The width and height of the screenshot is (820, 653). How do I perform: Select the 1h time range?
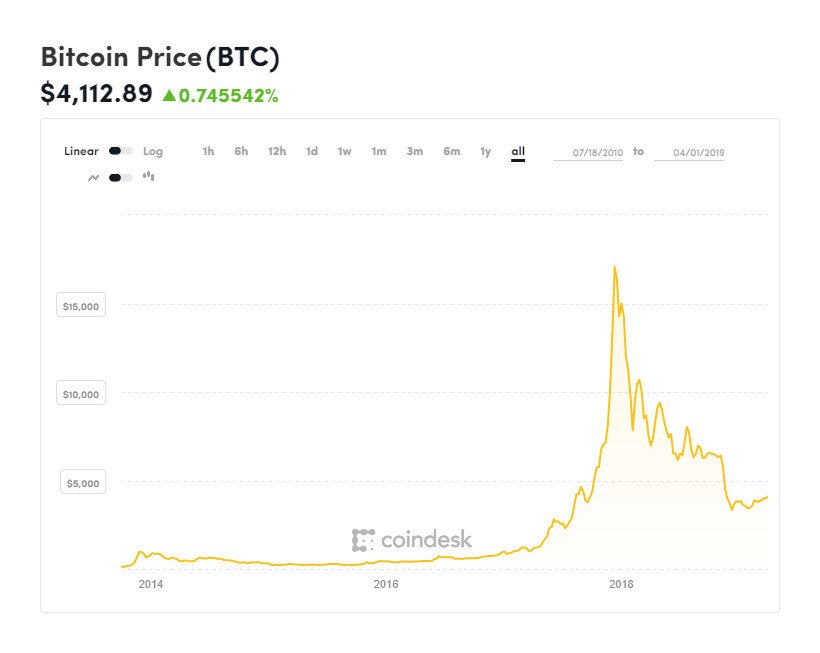click(x=208, y=151)
